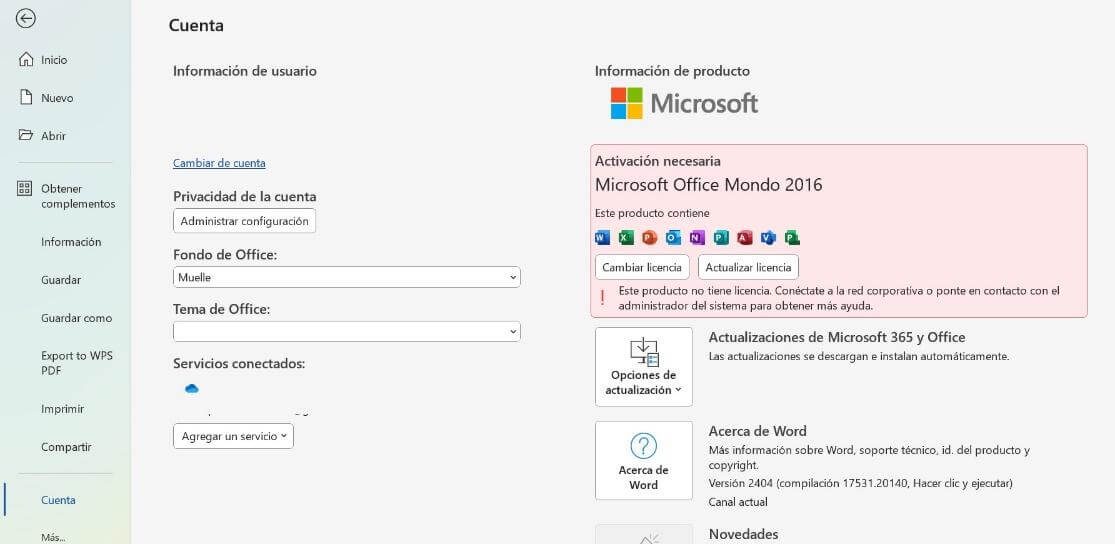Viewport: 1115px width, 544px height.
Task: Click the PowerPoint product icon
Action: [649, 238]
